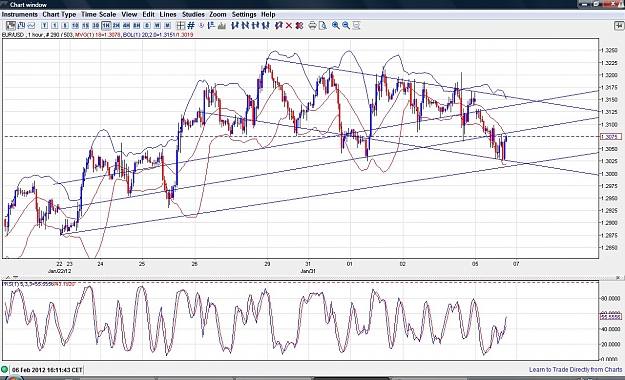Screen dimensions: 625x380
Task: Open the Settings menu
Action: pos(244,14)
